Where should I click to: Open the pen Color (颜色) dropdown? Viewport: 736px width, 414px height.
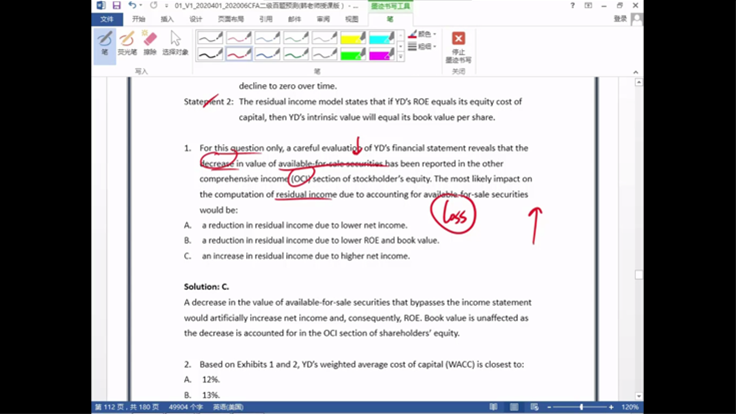coord(422,34)
